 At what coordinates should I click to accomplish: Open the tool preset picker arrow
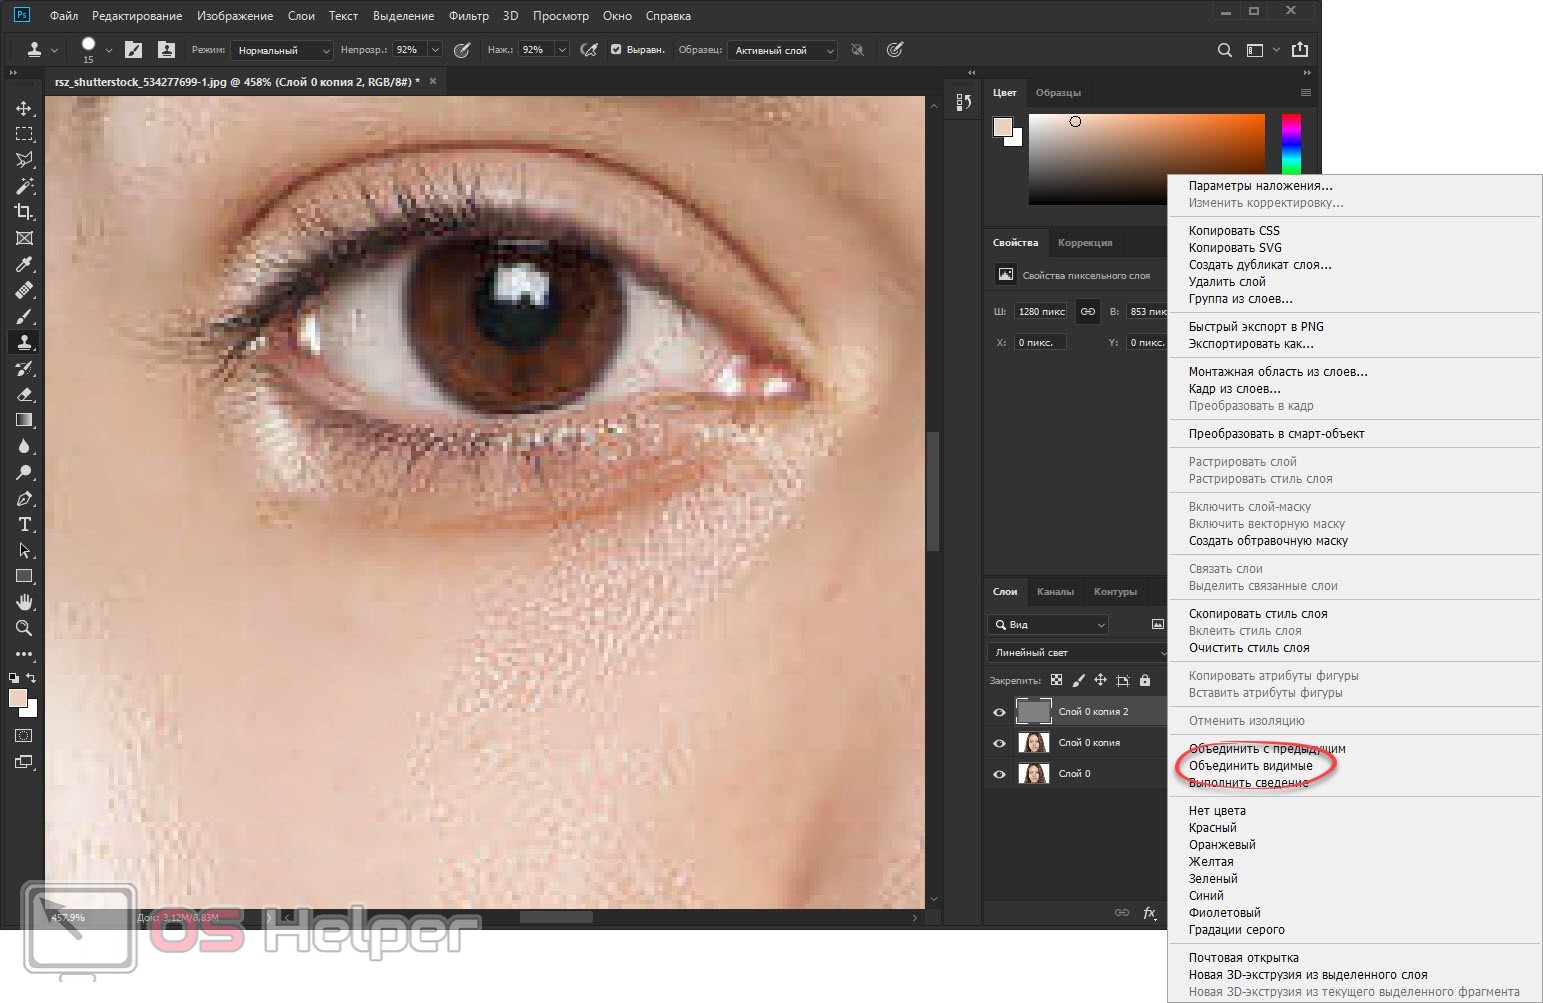(54, 50)
